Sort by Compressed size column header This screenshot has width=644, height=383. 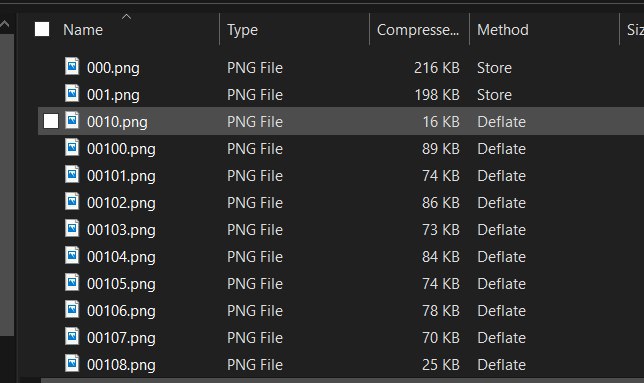pos(418,30)
